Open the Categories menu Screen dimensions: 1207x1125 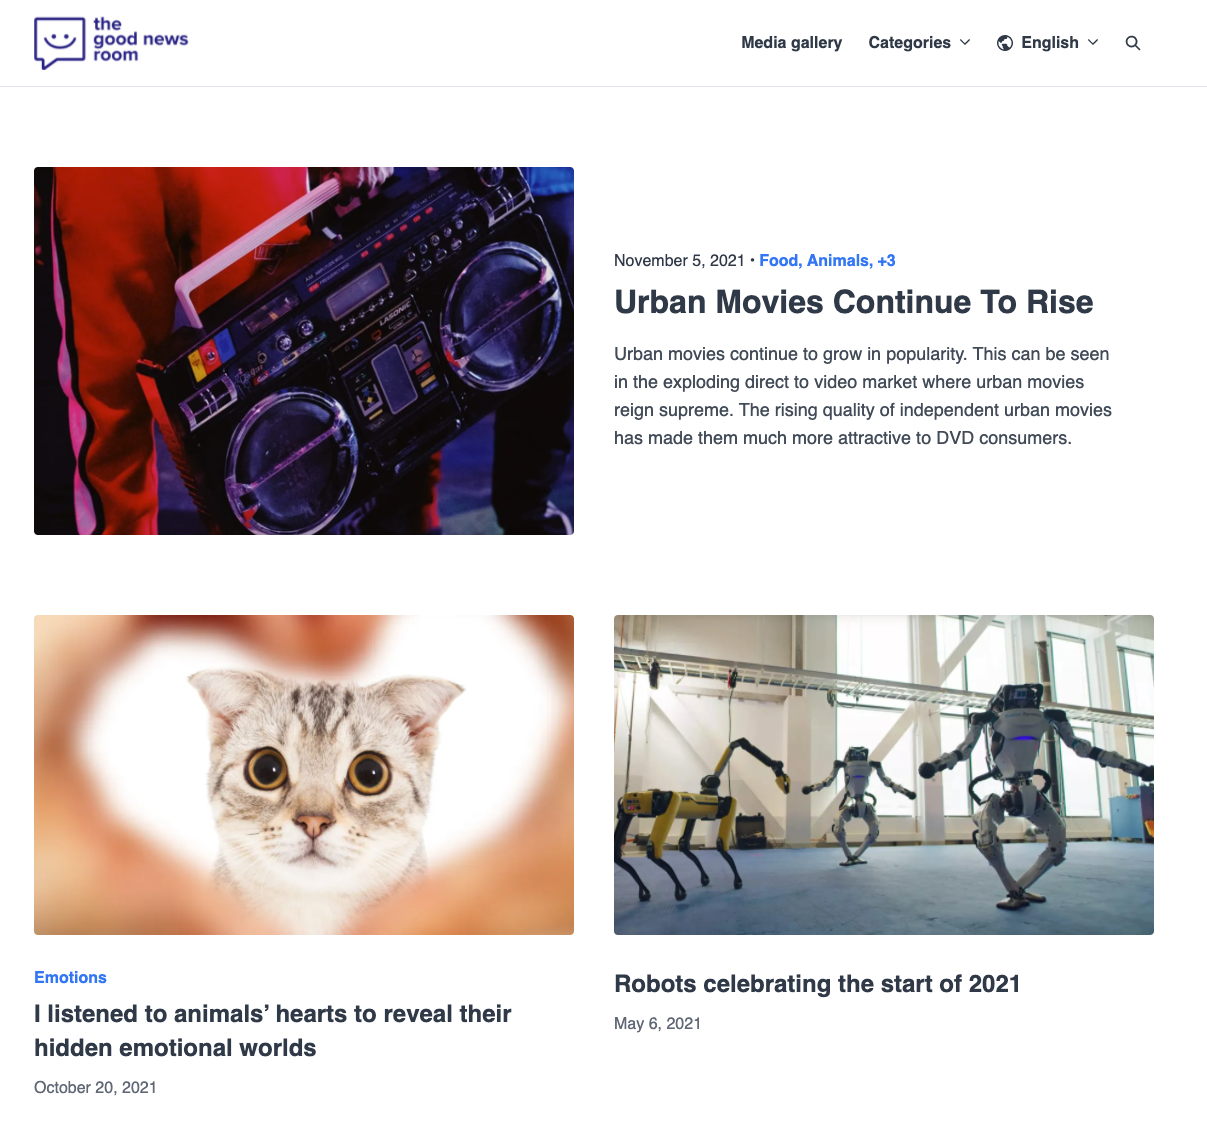coord(919,42)
